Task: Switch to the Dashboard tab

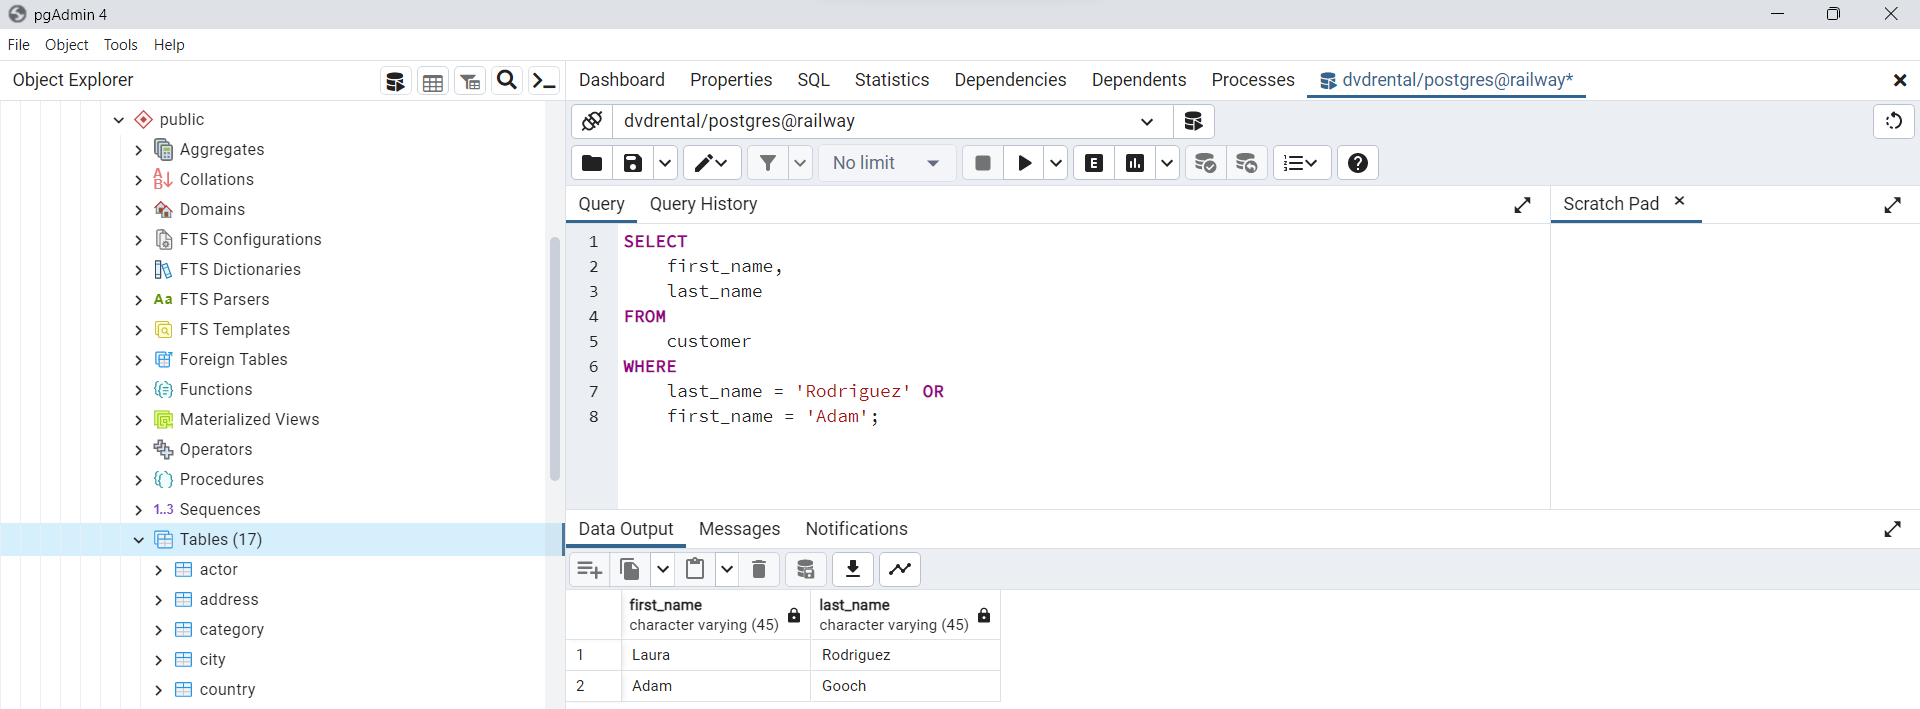Action: pos(622,80)
